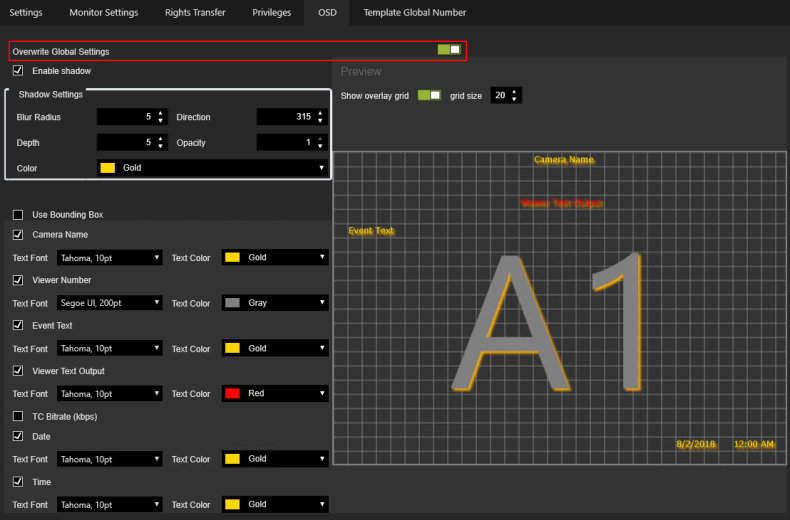Decrease Direction value with down arrow
The width and height of the screenshot is (790, 520).
click(x=320, y=121)
